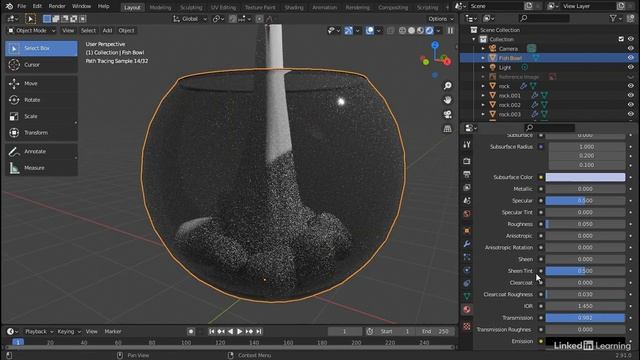Open the Object Data properties tab
This screenshot has width=640, height=360.
coord(467,296)
